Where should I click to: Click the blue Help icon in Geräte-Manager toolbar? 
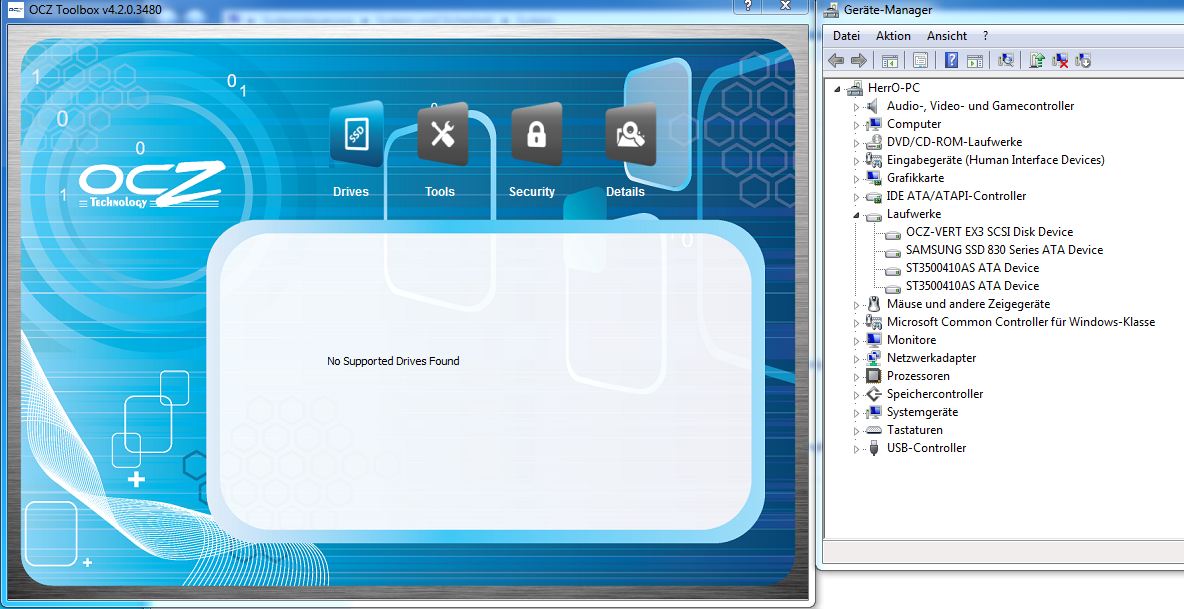[951, 60]
